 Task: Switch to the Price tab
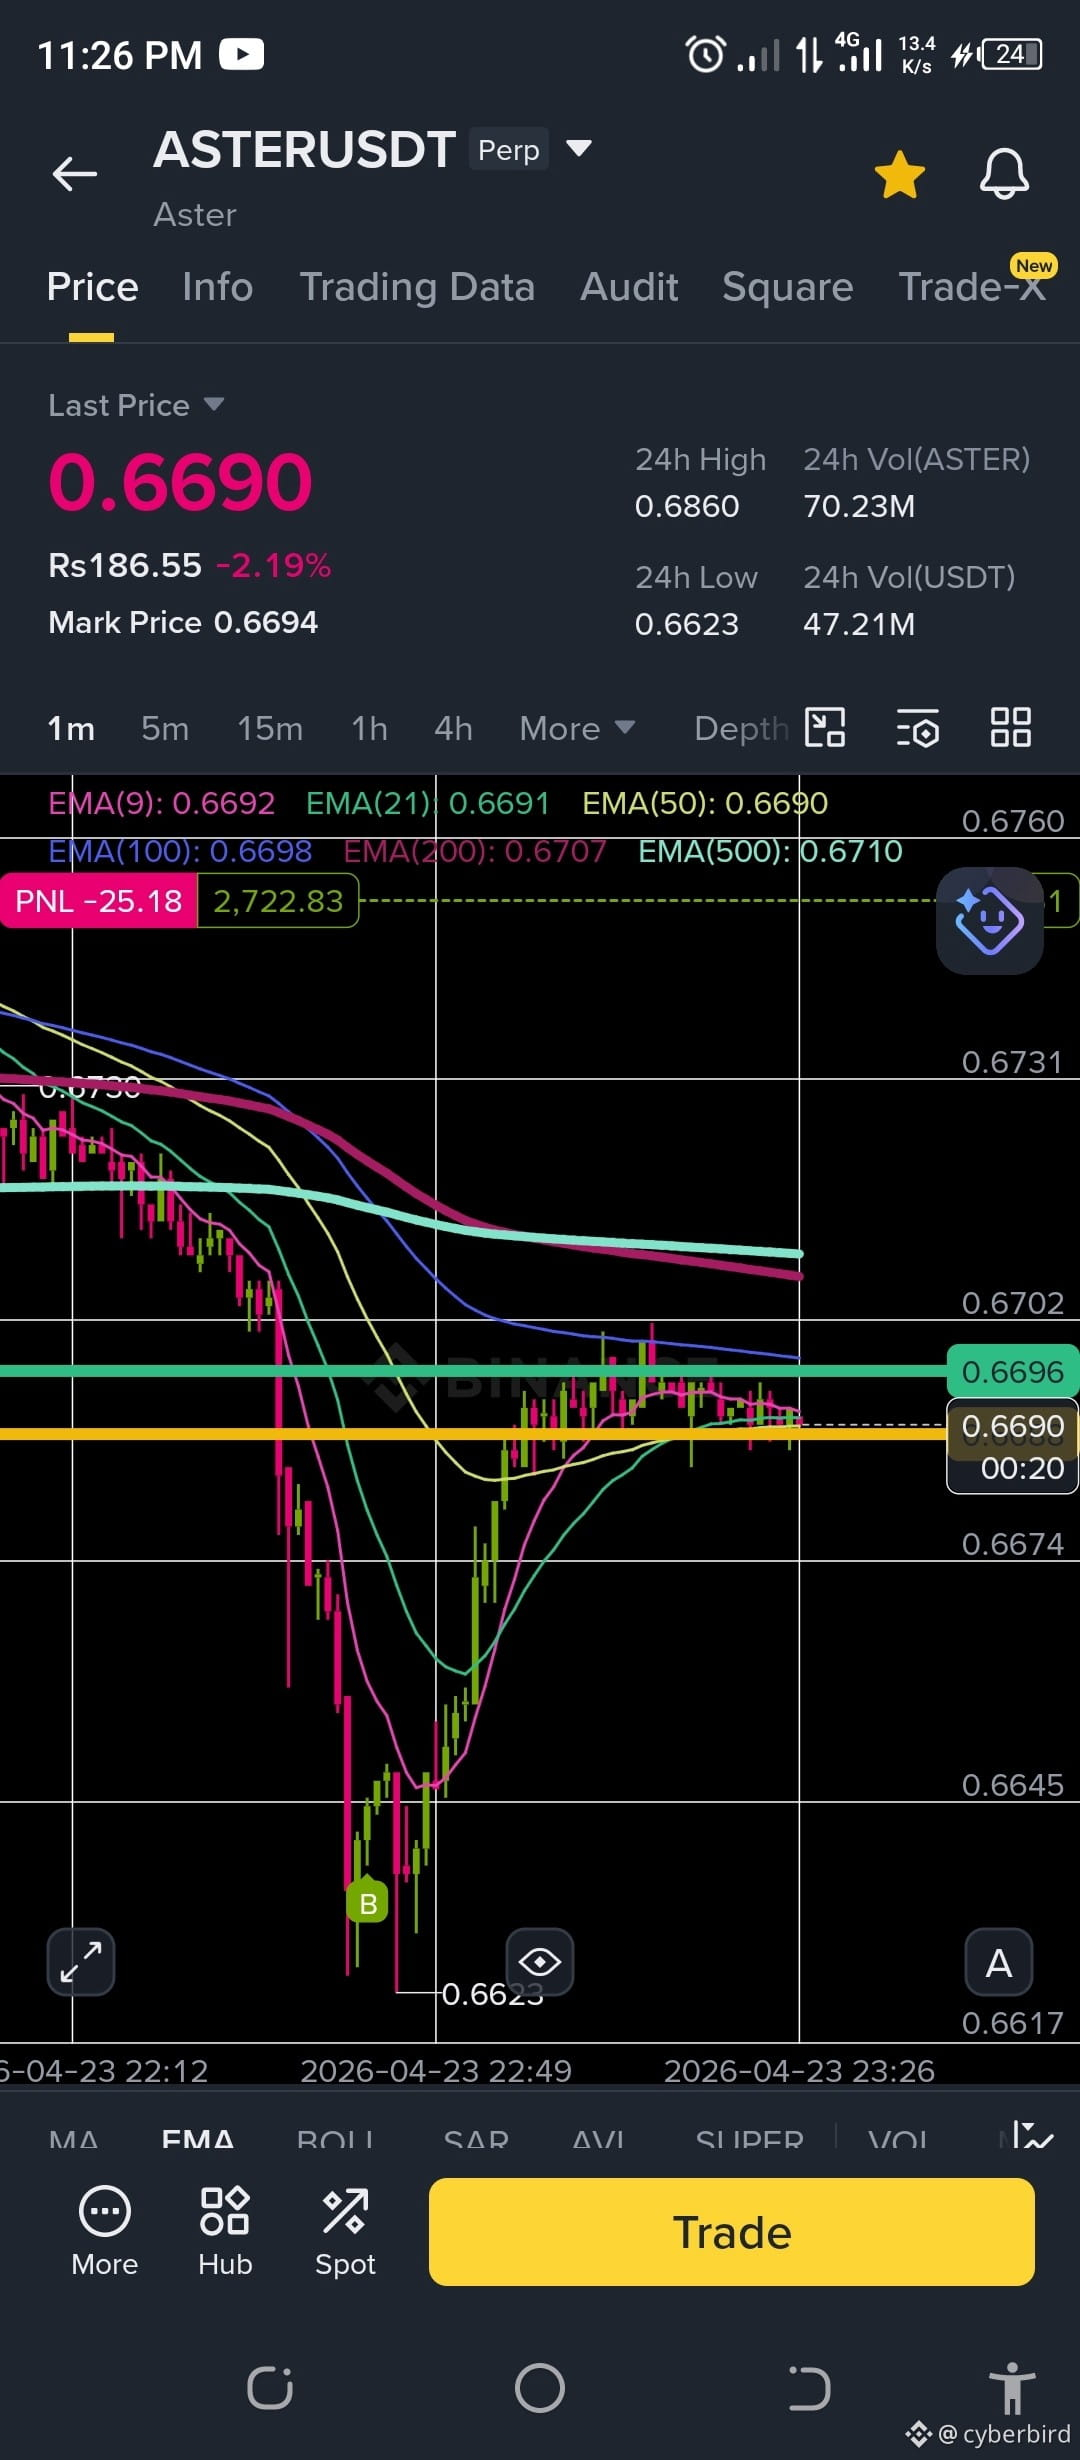click(x=92, y=287)
